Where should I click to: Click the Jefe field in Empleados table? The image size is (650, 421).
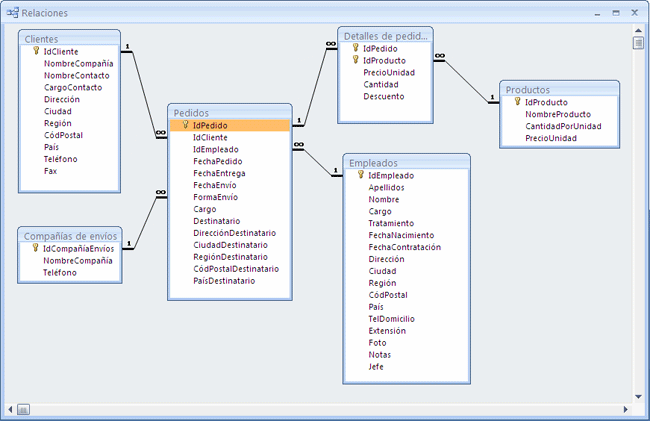pyautogui.click(x=376, y=367)
